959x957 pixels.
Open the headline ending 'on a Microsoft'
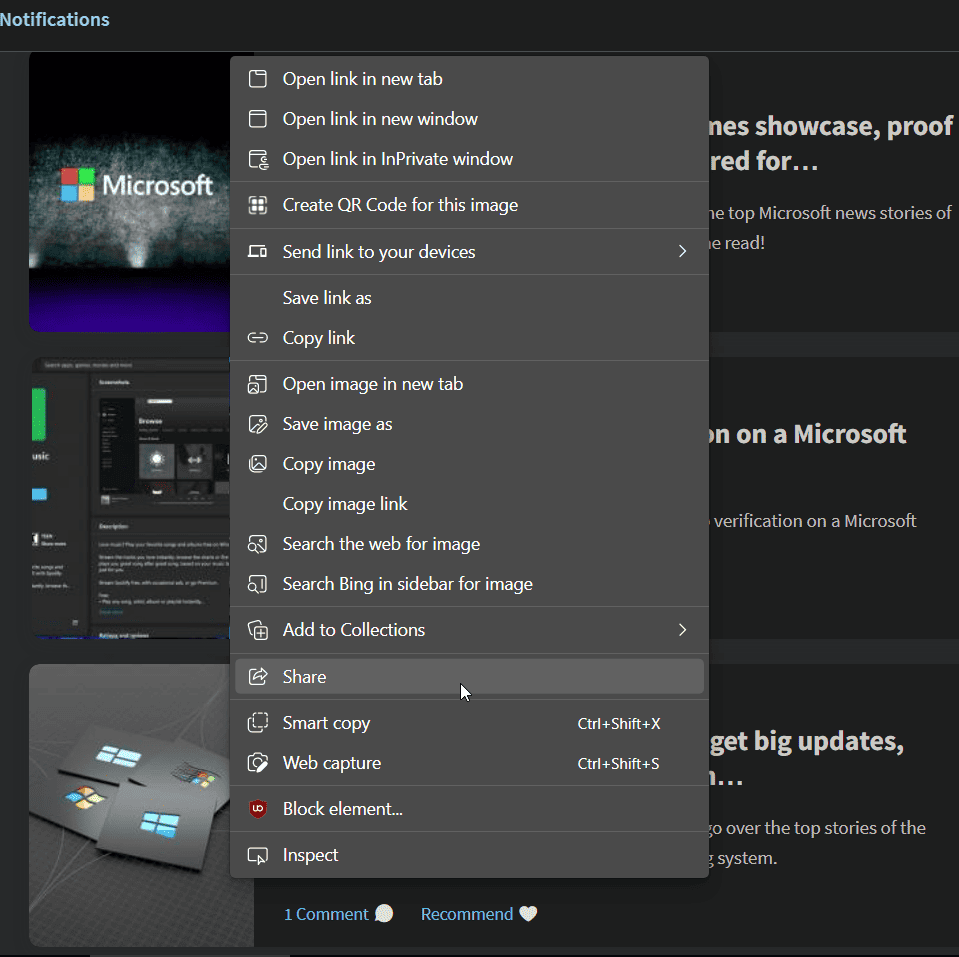coord(807,434)
